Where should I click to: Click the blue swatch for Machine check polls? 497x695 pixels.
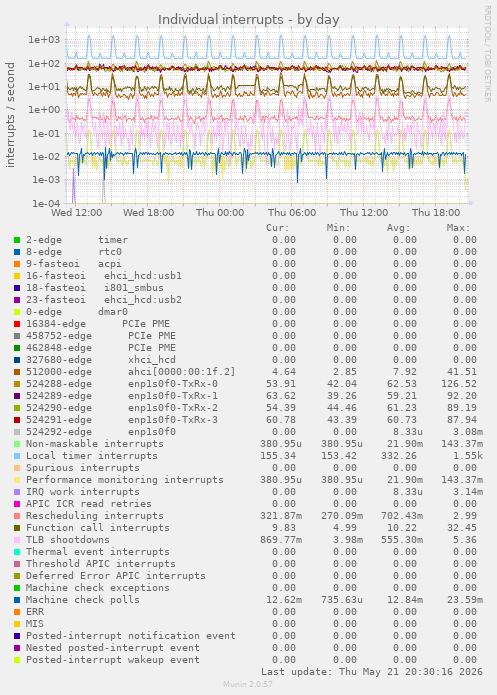tap(17, 600)
